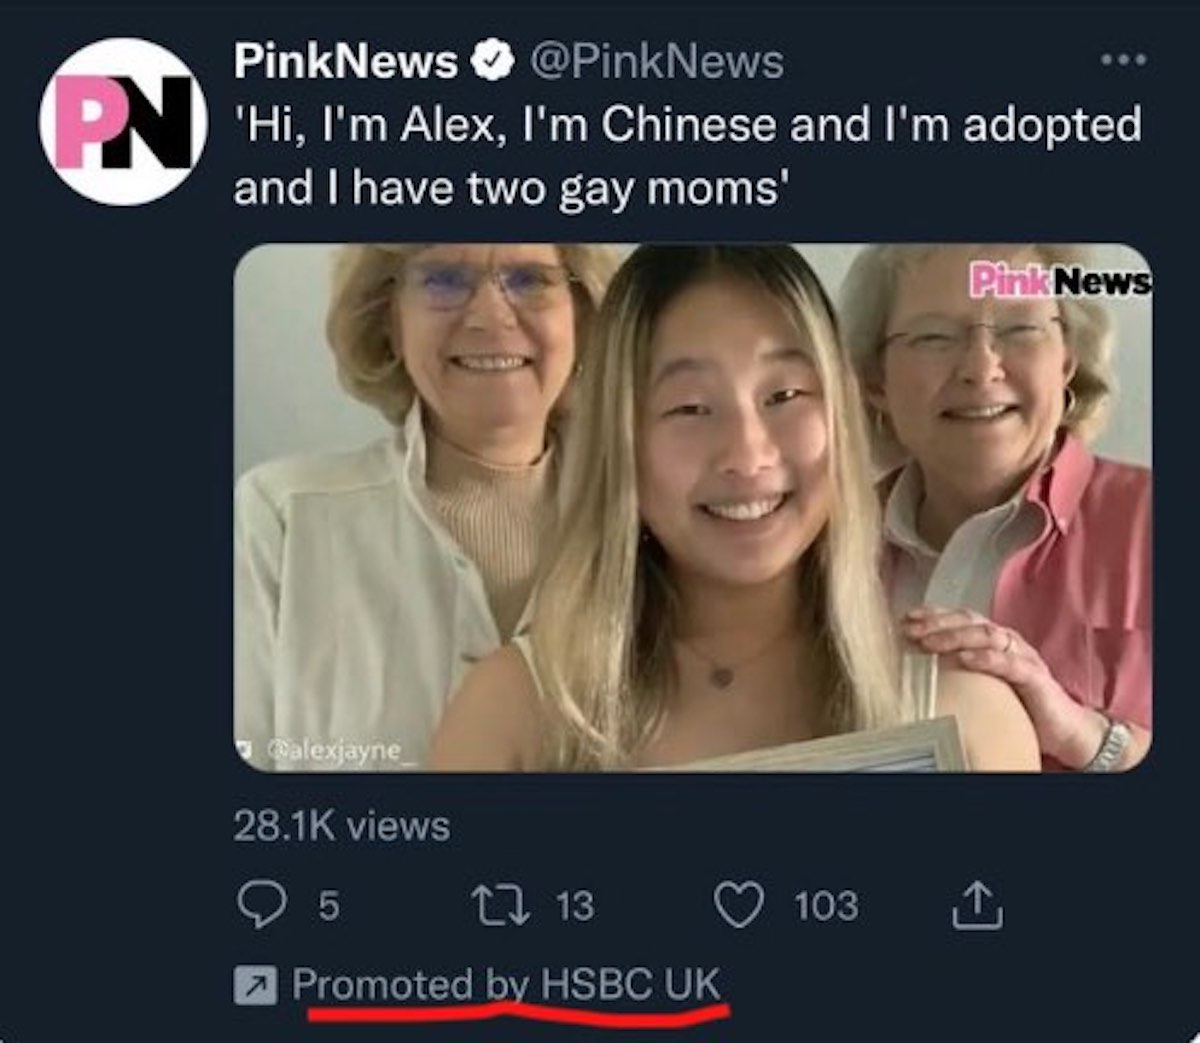
Task: Click the retweet count showing 13
Action: (574, 906)
